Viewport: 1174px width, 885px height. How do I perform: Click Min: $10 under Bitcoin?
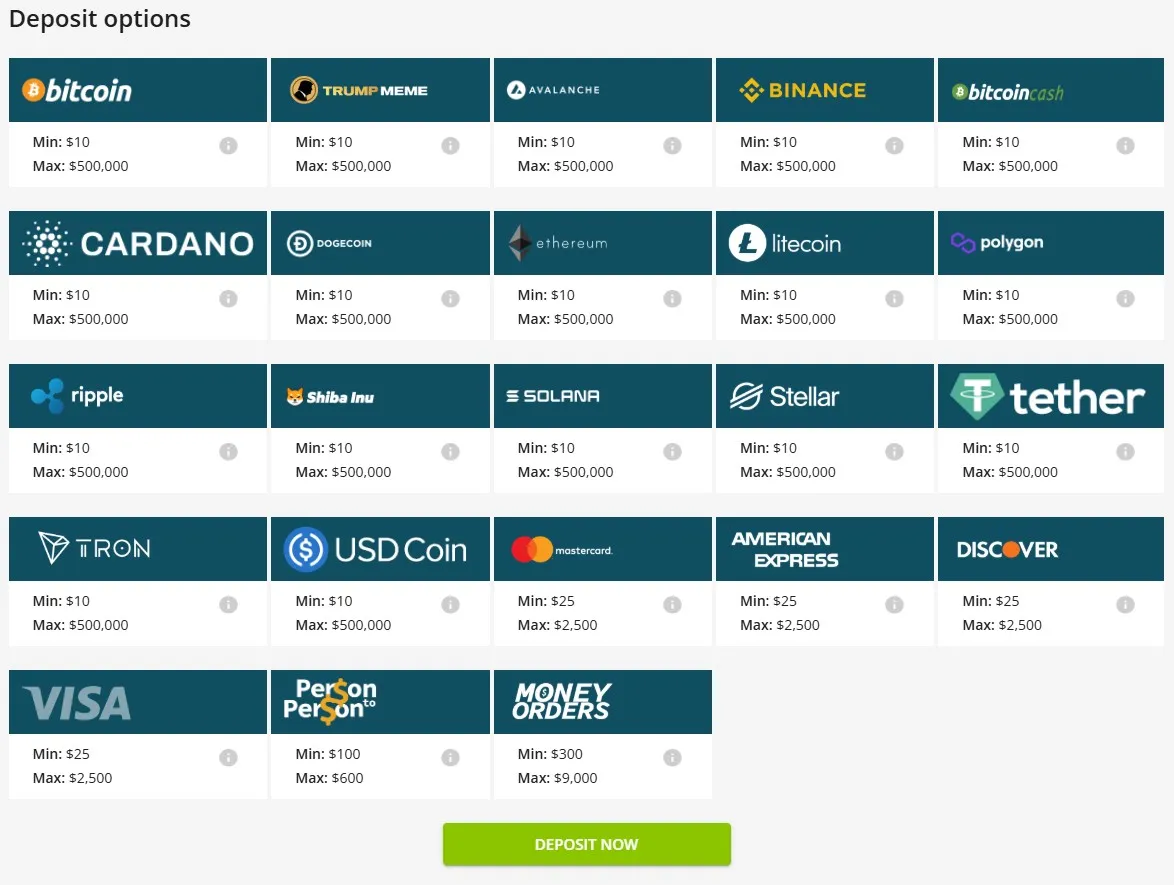click(61, 142)
